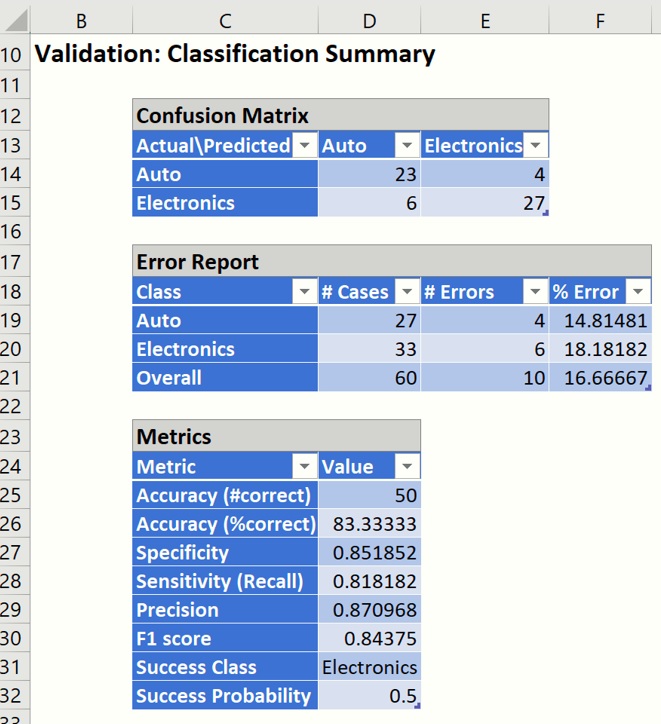Open the % Error filter dropdown
This screenshot has width=661, height=724.
pos(636,292)
